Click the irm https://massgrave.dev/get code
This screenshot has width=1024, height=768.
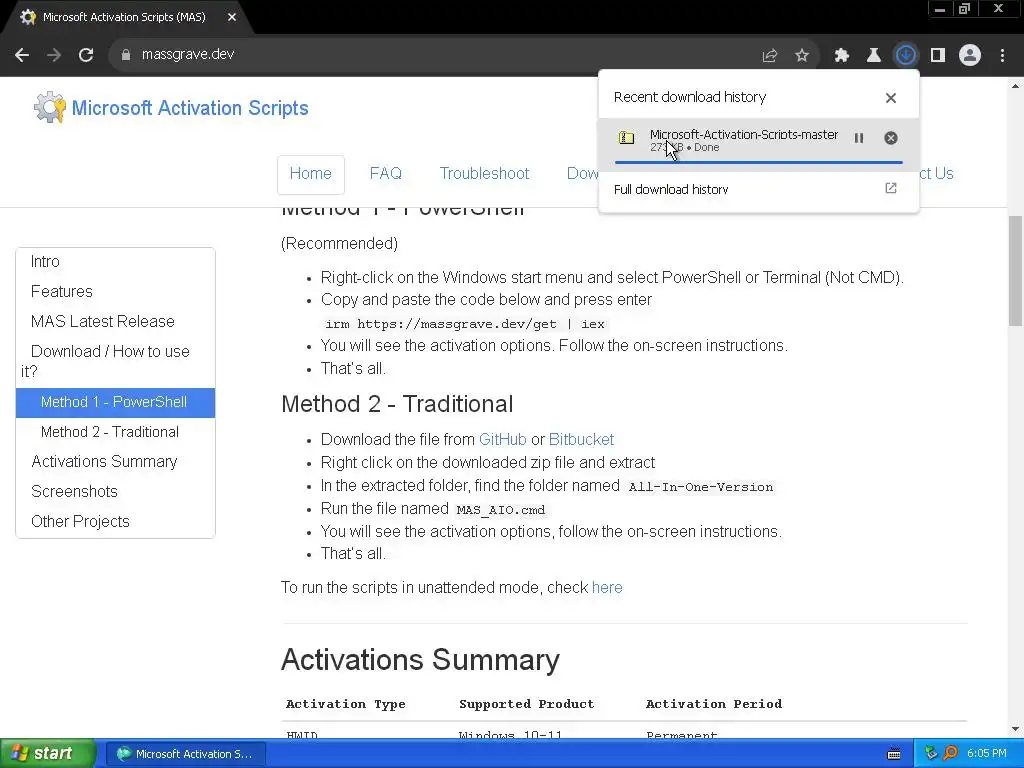(464, 325)
